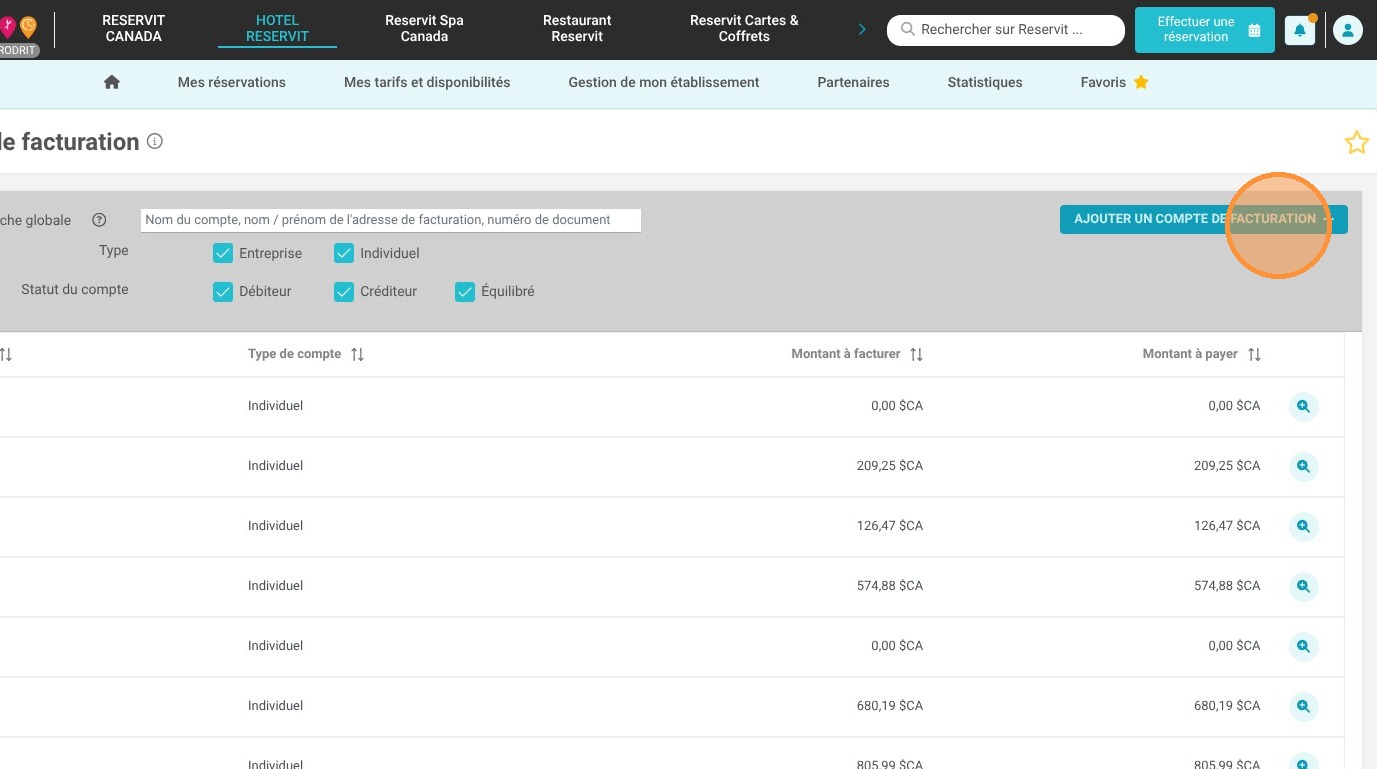Toggle the Créditeur status checkbox
The image size is (1377, 769).
(x=344, y=291)
